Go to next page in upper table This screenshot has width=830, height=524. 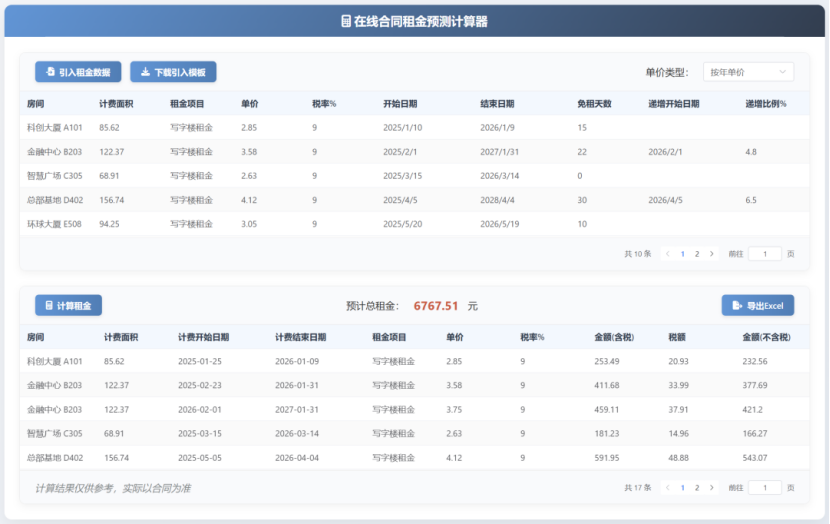coord(712,254)
